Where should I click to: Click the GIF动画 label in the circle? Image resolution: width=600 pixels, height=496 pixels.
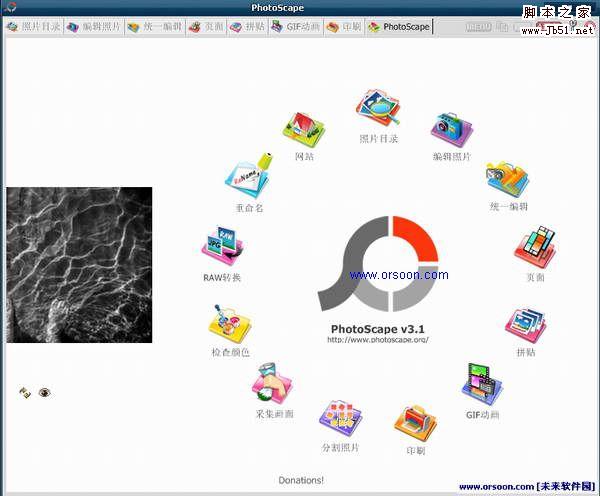483,415
